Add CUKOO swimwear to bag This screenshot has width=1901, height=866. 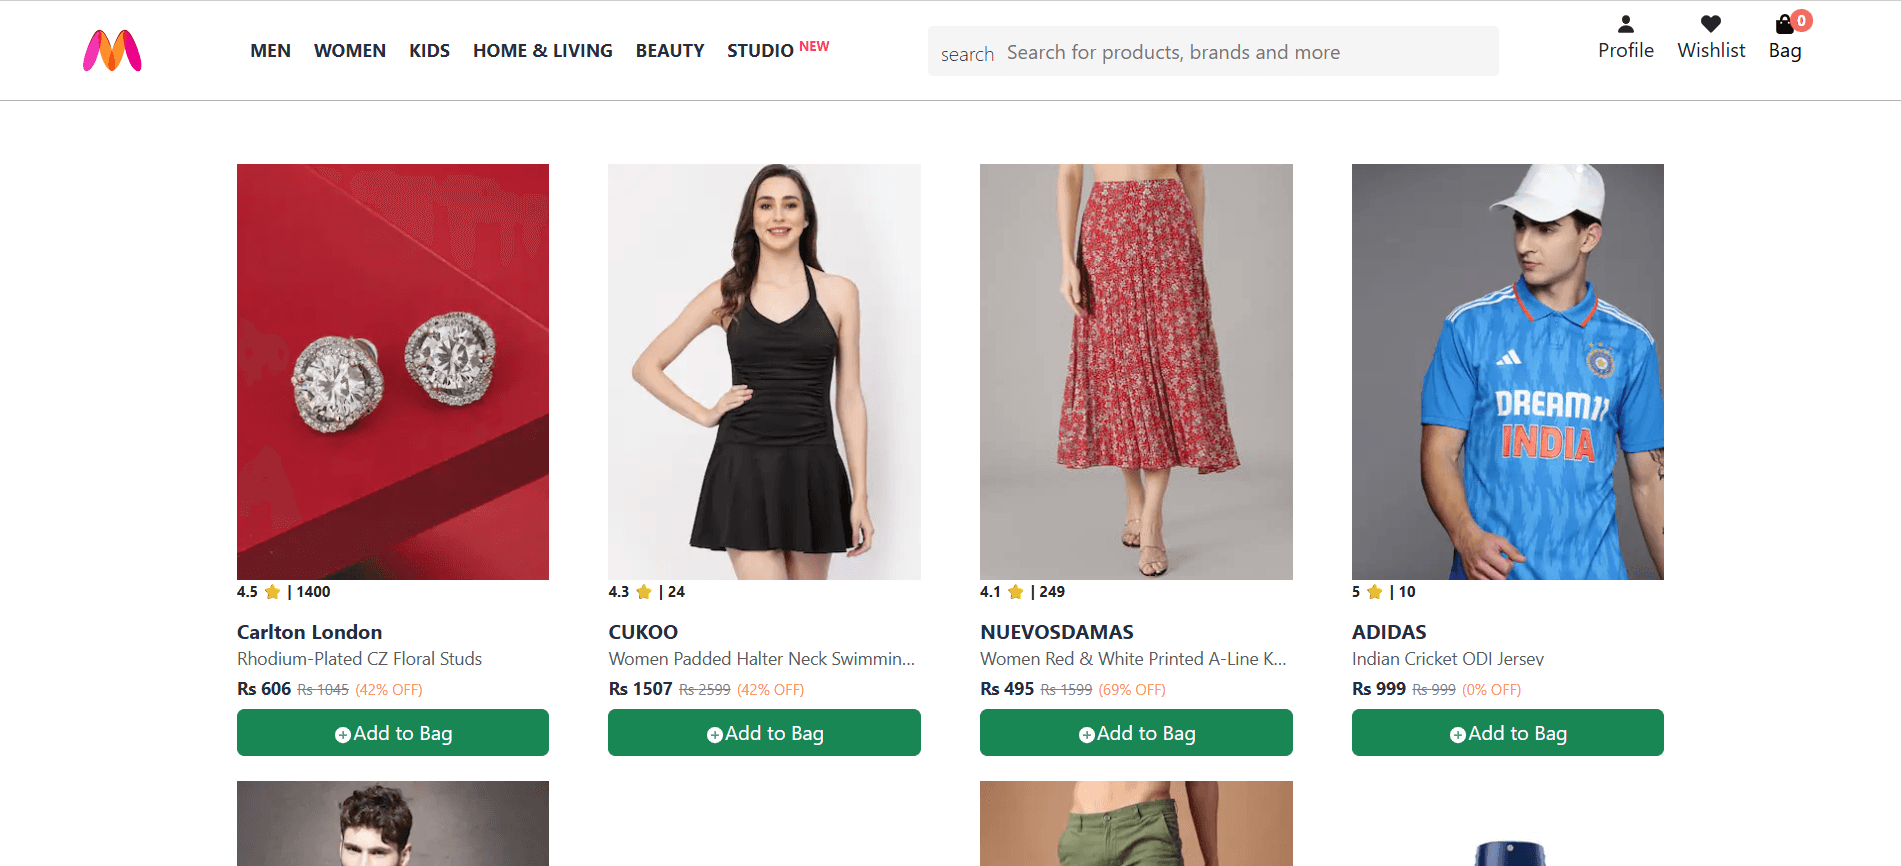764,733
